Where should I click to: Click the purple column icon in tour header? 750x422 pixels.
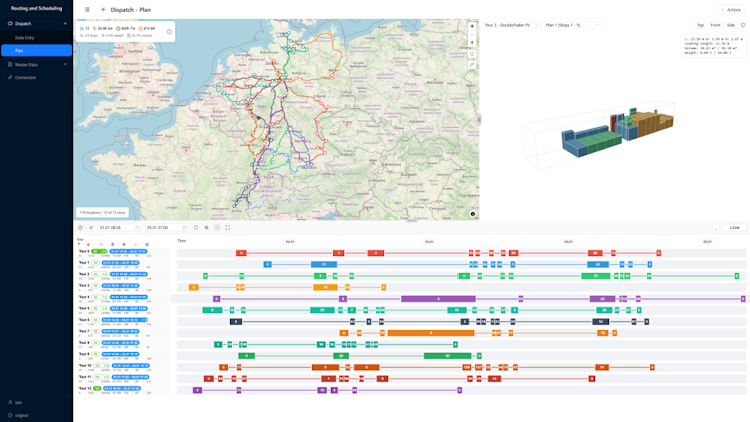(112, 244)
